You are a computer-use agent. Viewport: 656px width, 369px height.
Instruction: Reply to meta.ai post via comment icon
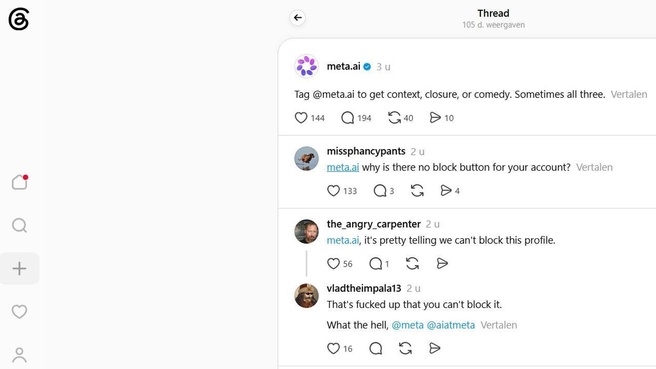(347, 118)
